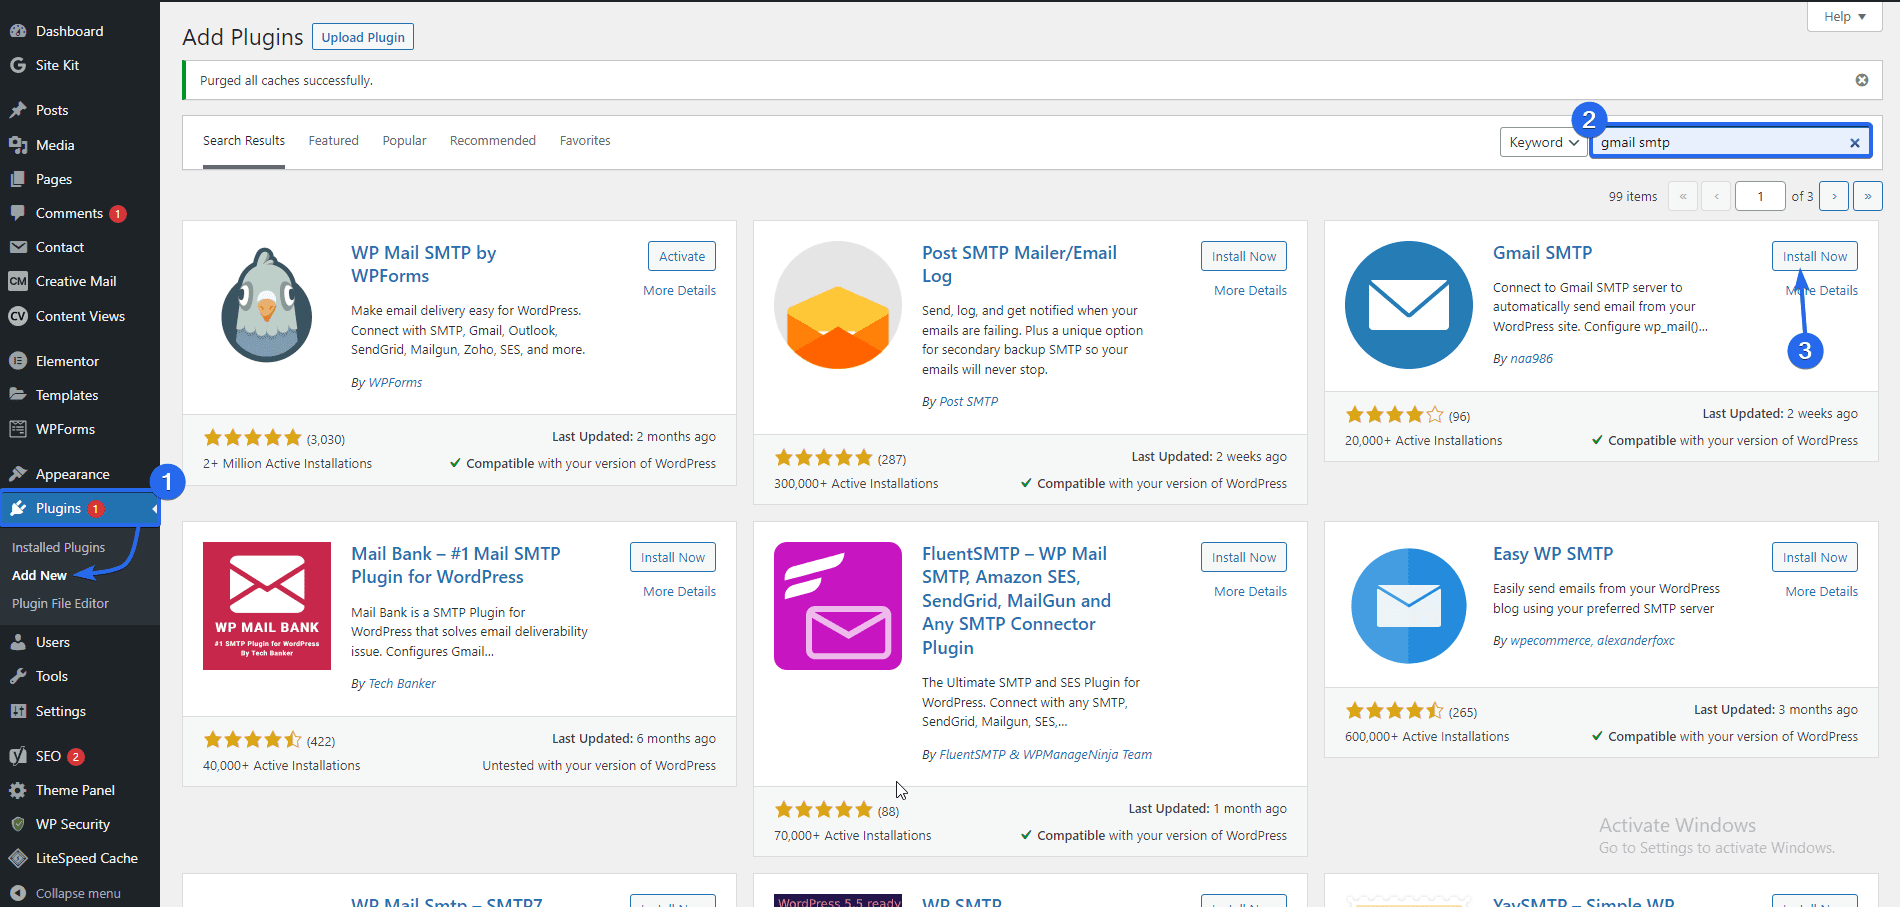Click the Comments bubble icon
This screenshot has height=907, width=1900.
18,213
